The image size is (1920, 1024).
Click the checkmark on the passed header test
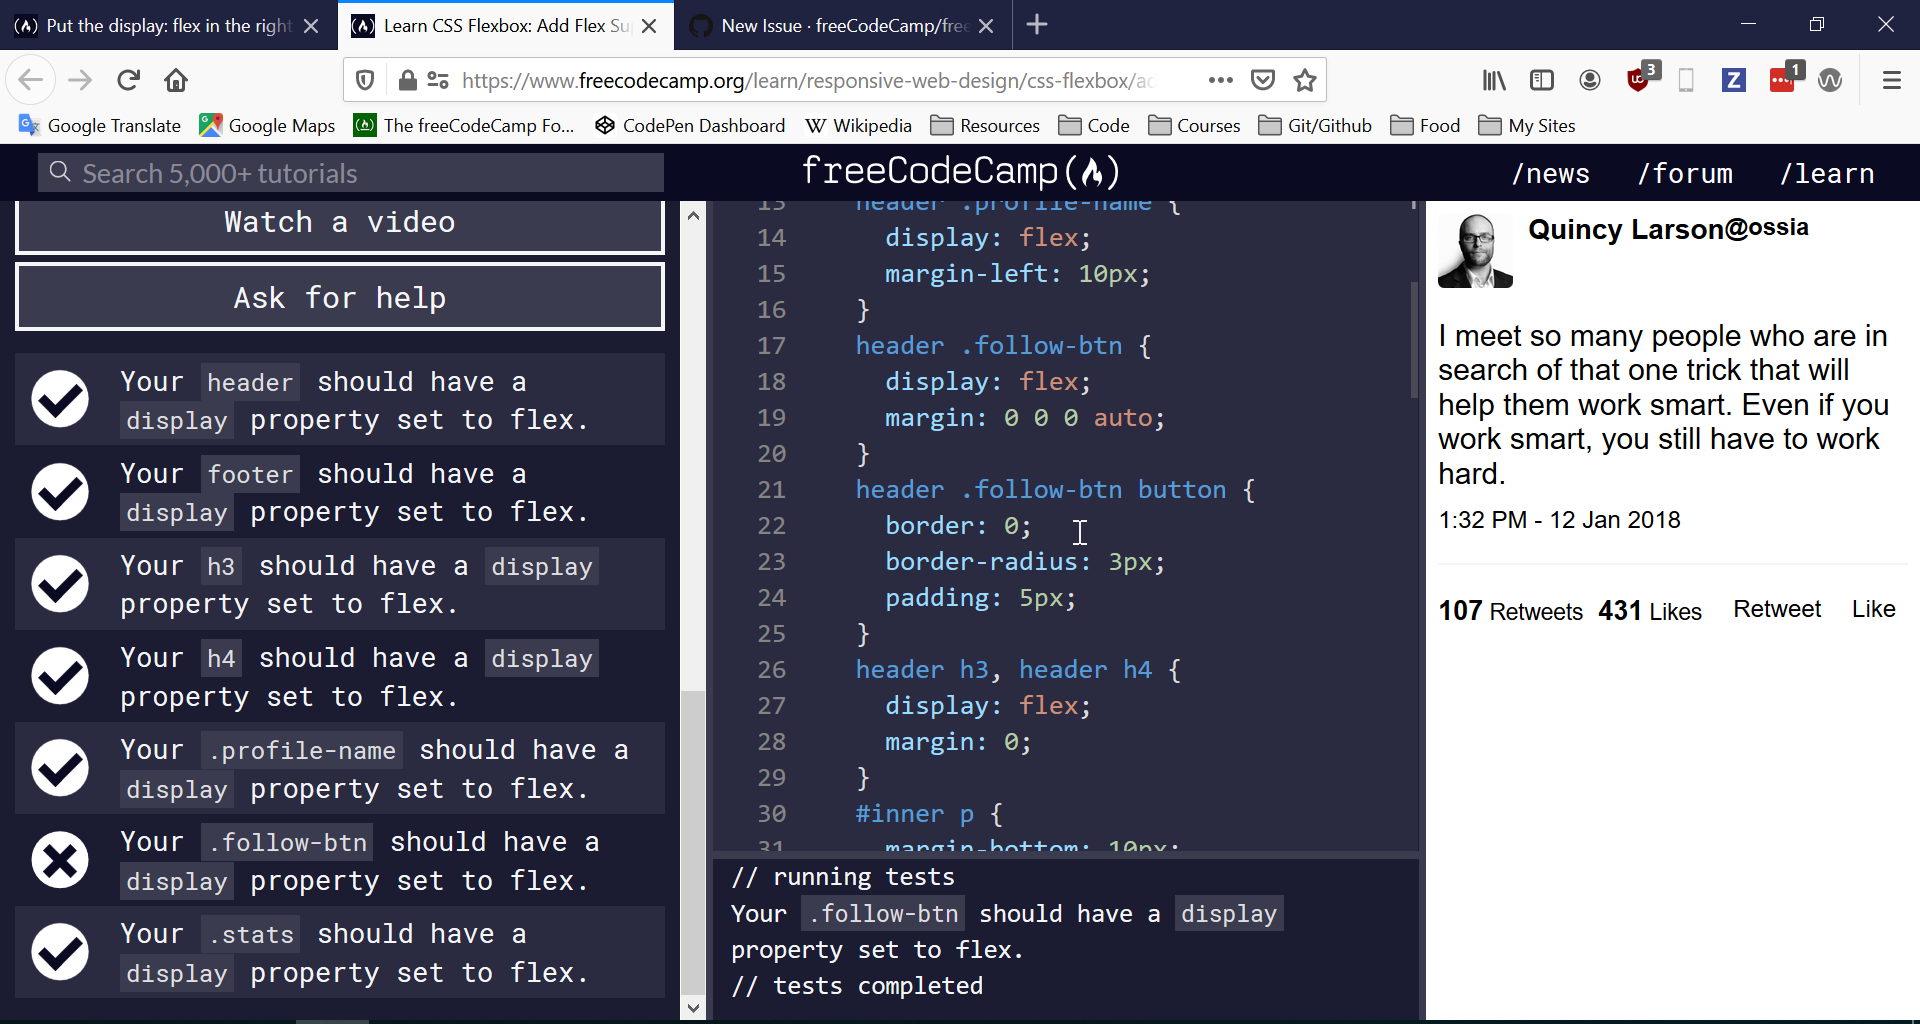click(x=60, y=399)
